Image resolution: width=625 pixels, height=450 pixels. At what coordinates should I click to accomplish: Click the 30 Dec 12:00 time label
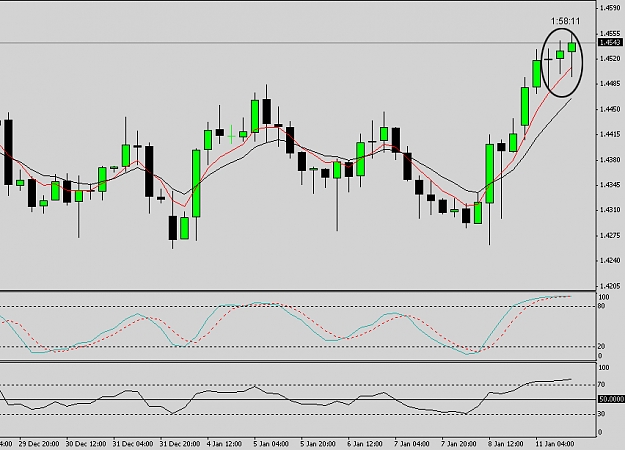(x=86, y=444)
